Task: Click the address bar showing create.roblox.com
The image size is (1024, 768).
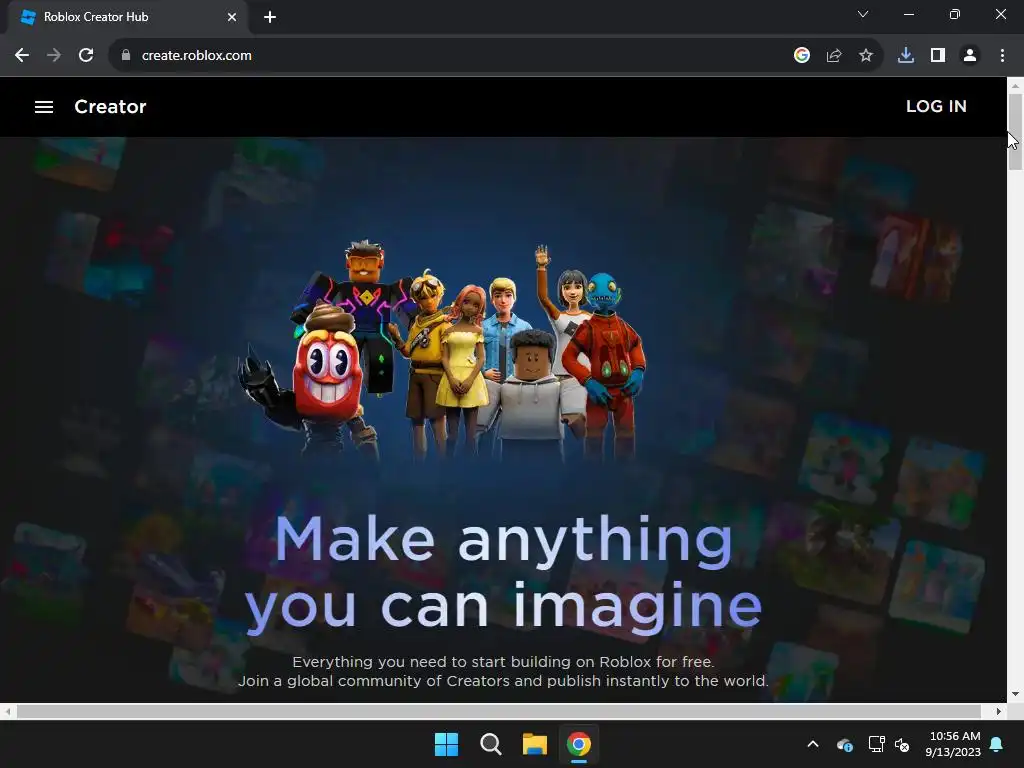Action: point(197,56)
